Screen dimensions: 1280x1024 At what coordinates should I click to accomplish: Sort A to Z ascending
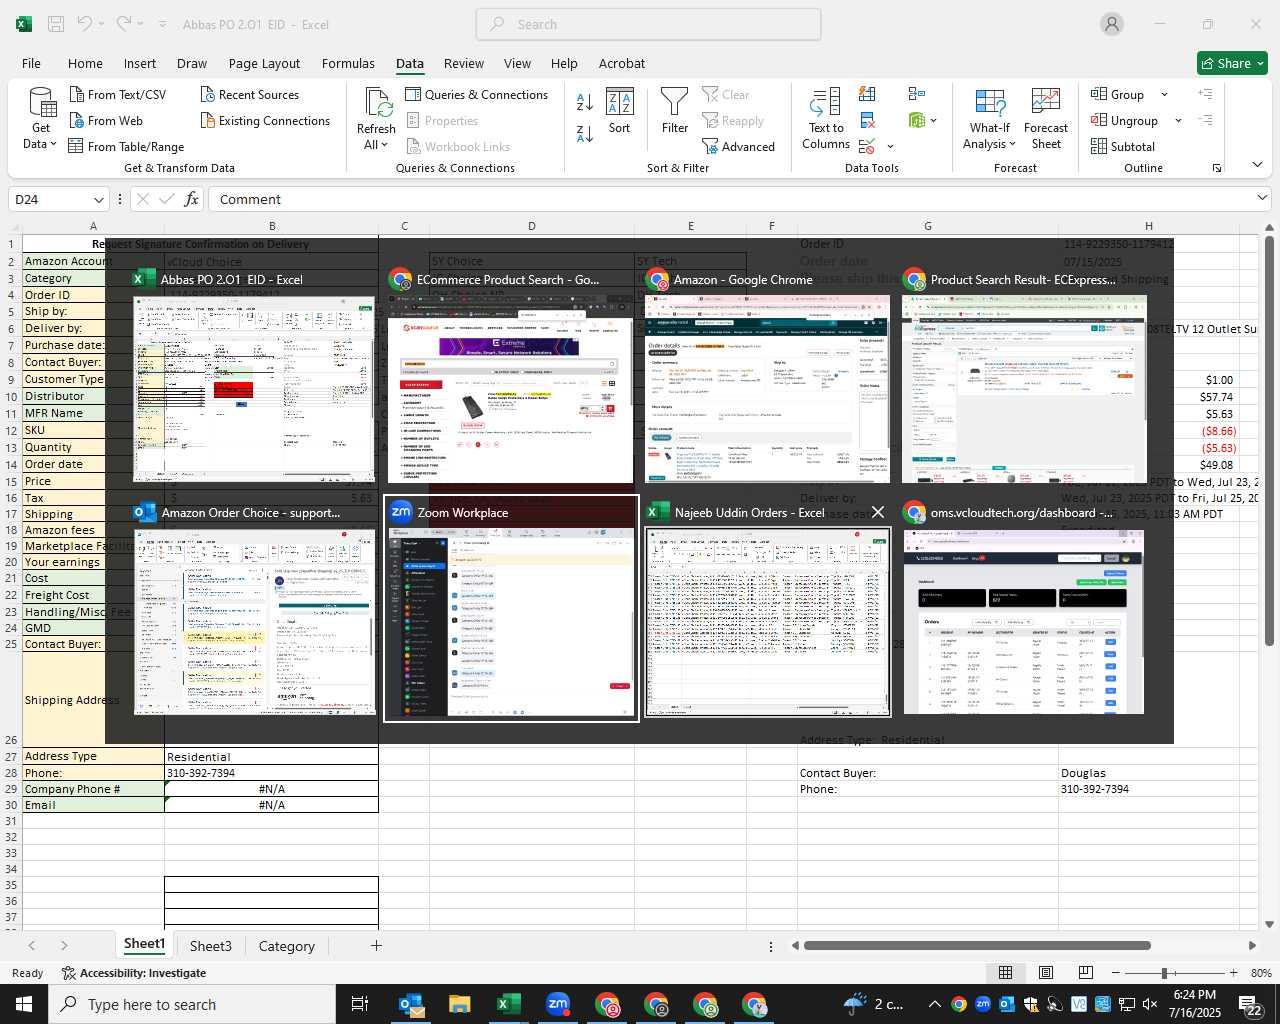(585, 101)
